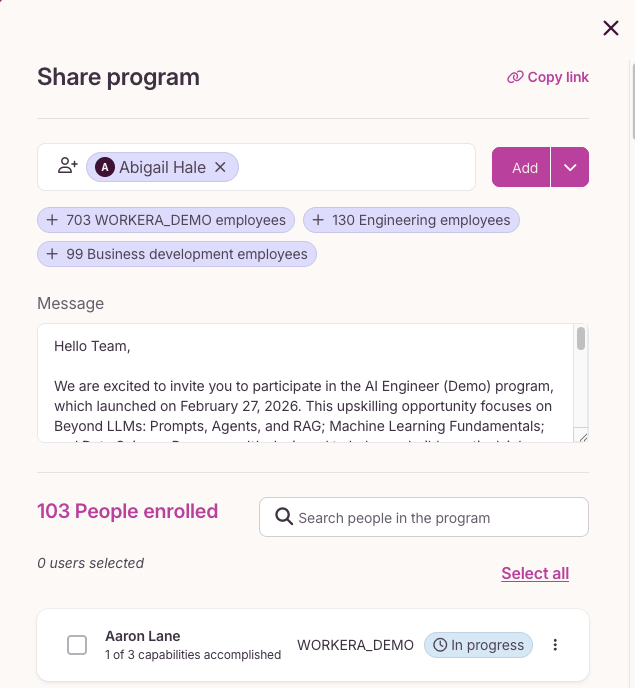Screen dimensions: 635x688
Task: Click the magnifier icon in the people search
Action: coord(283,516)
